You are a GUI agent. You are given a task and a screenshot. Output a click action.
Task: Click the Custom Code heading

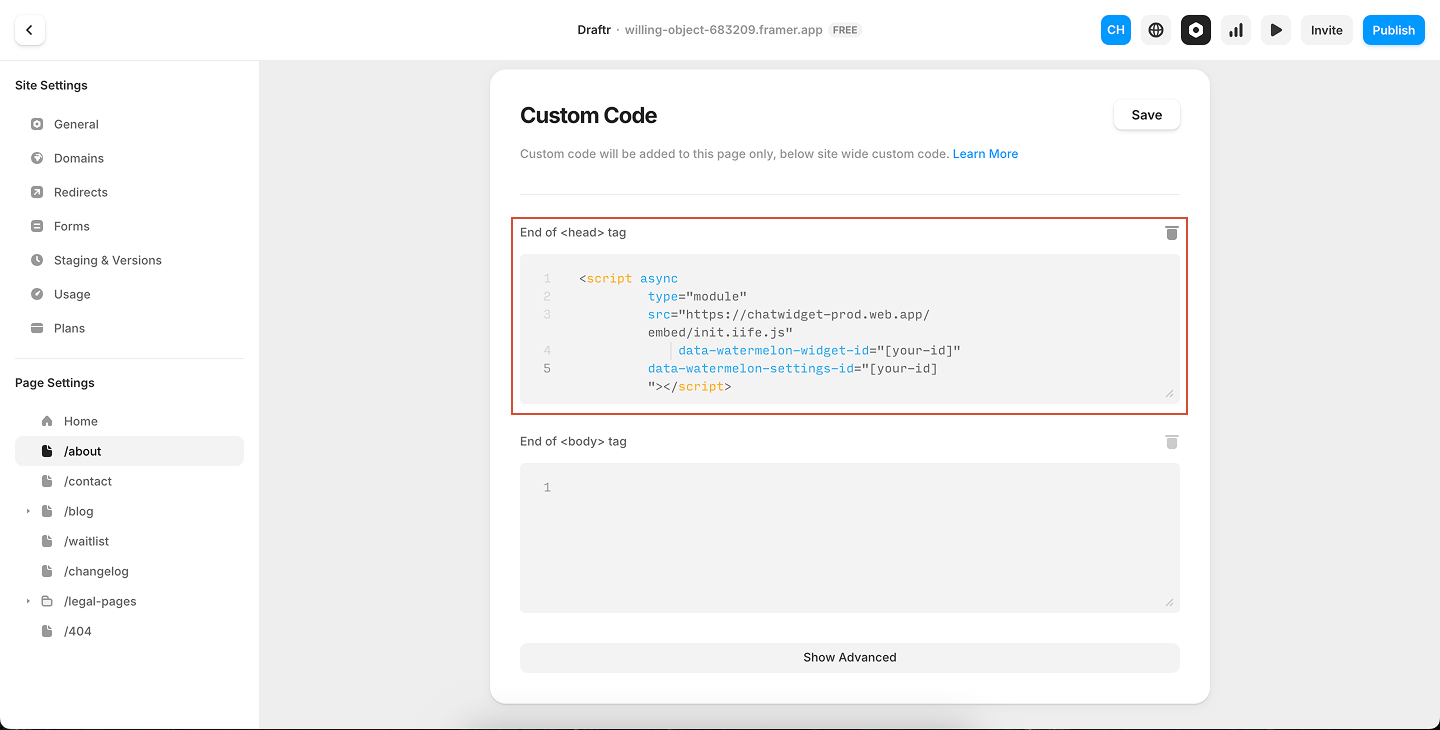[x=588, y=115]
